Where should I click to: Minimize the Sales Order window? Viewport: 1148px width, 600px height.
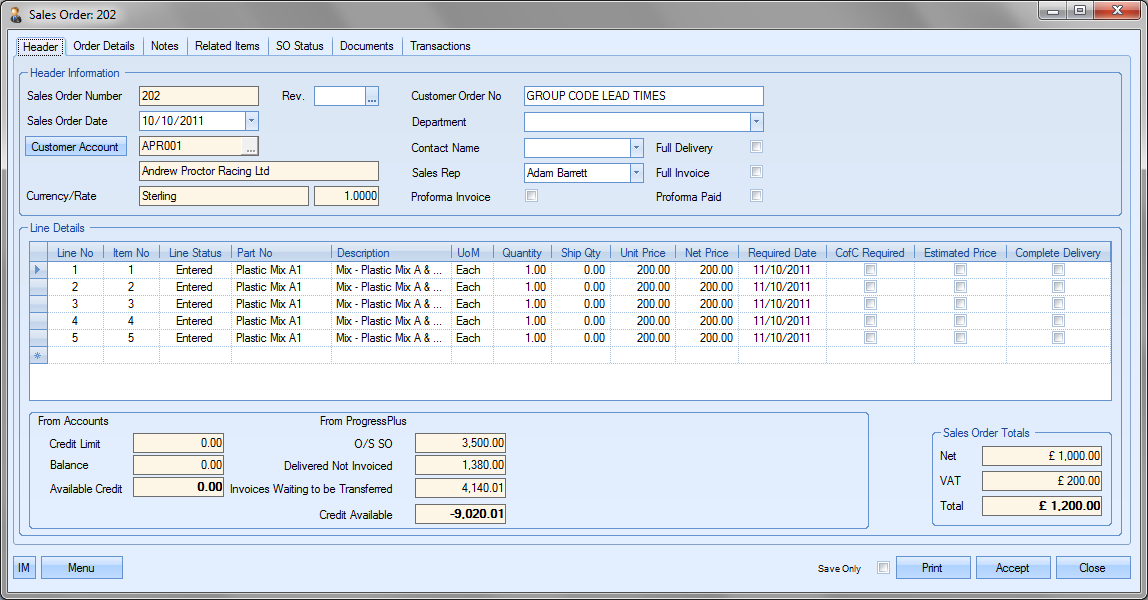1054,10
